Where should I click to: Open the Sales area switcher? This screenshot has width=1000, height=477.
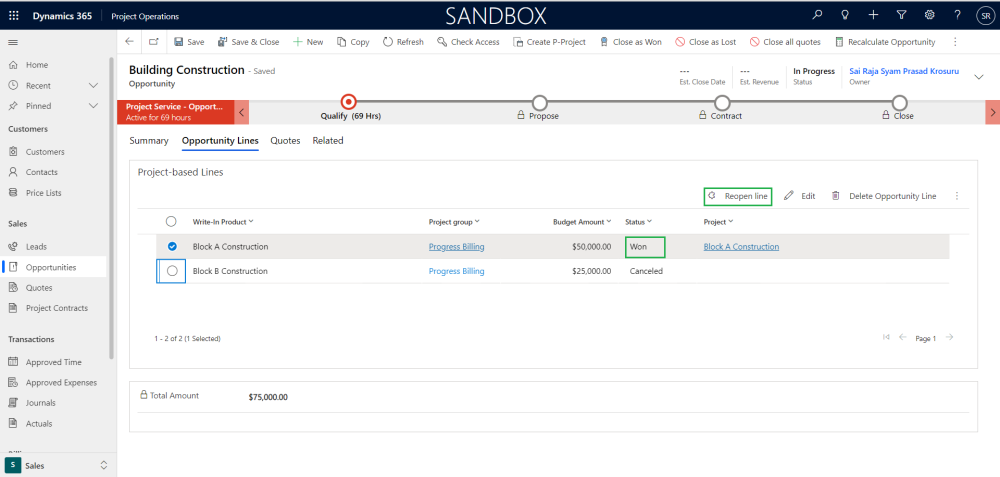click(57, 466)
